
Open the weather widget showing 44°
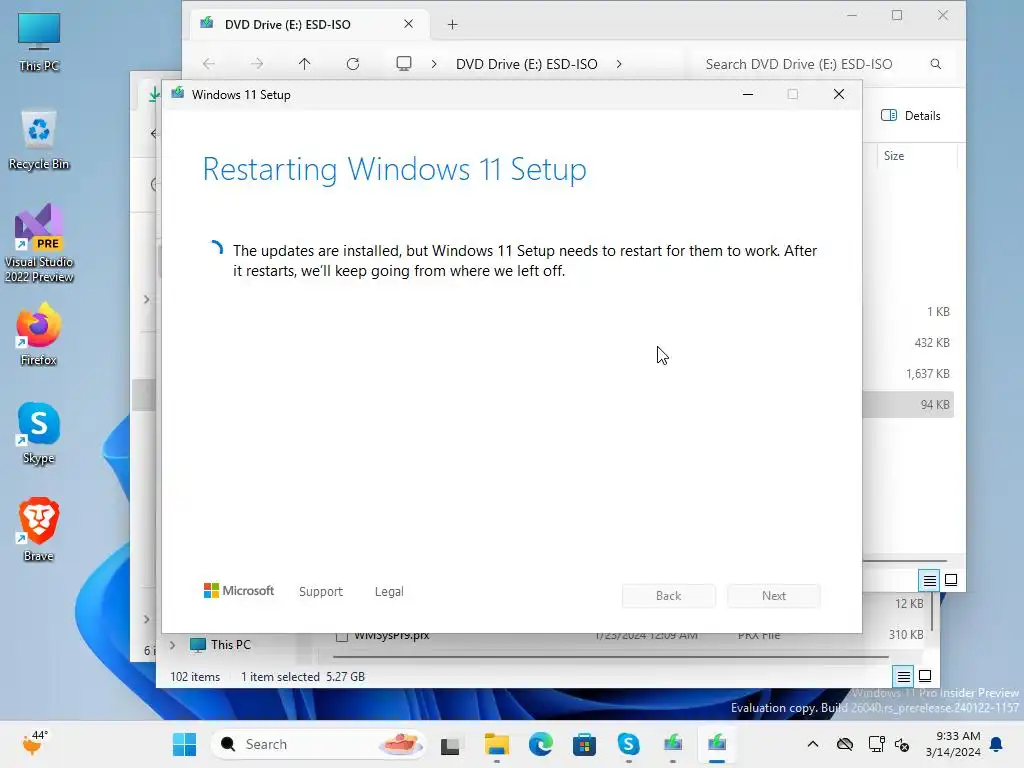coord(35,743)
